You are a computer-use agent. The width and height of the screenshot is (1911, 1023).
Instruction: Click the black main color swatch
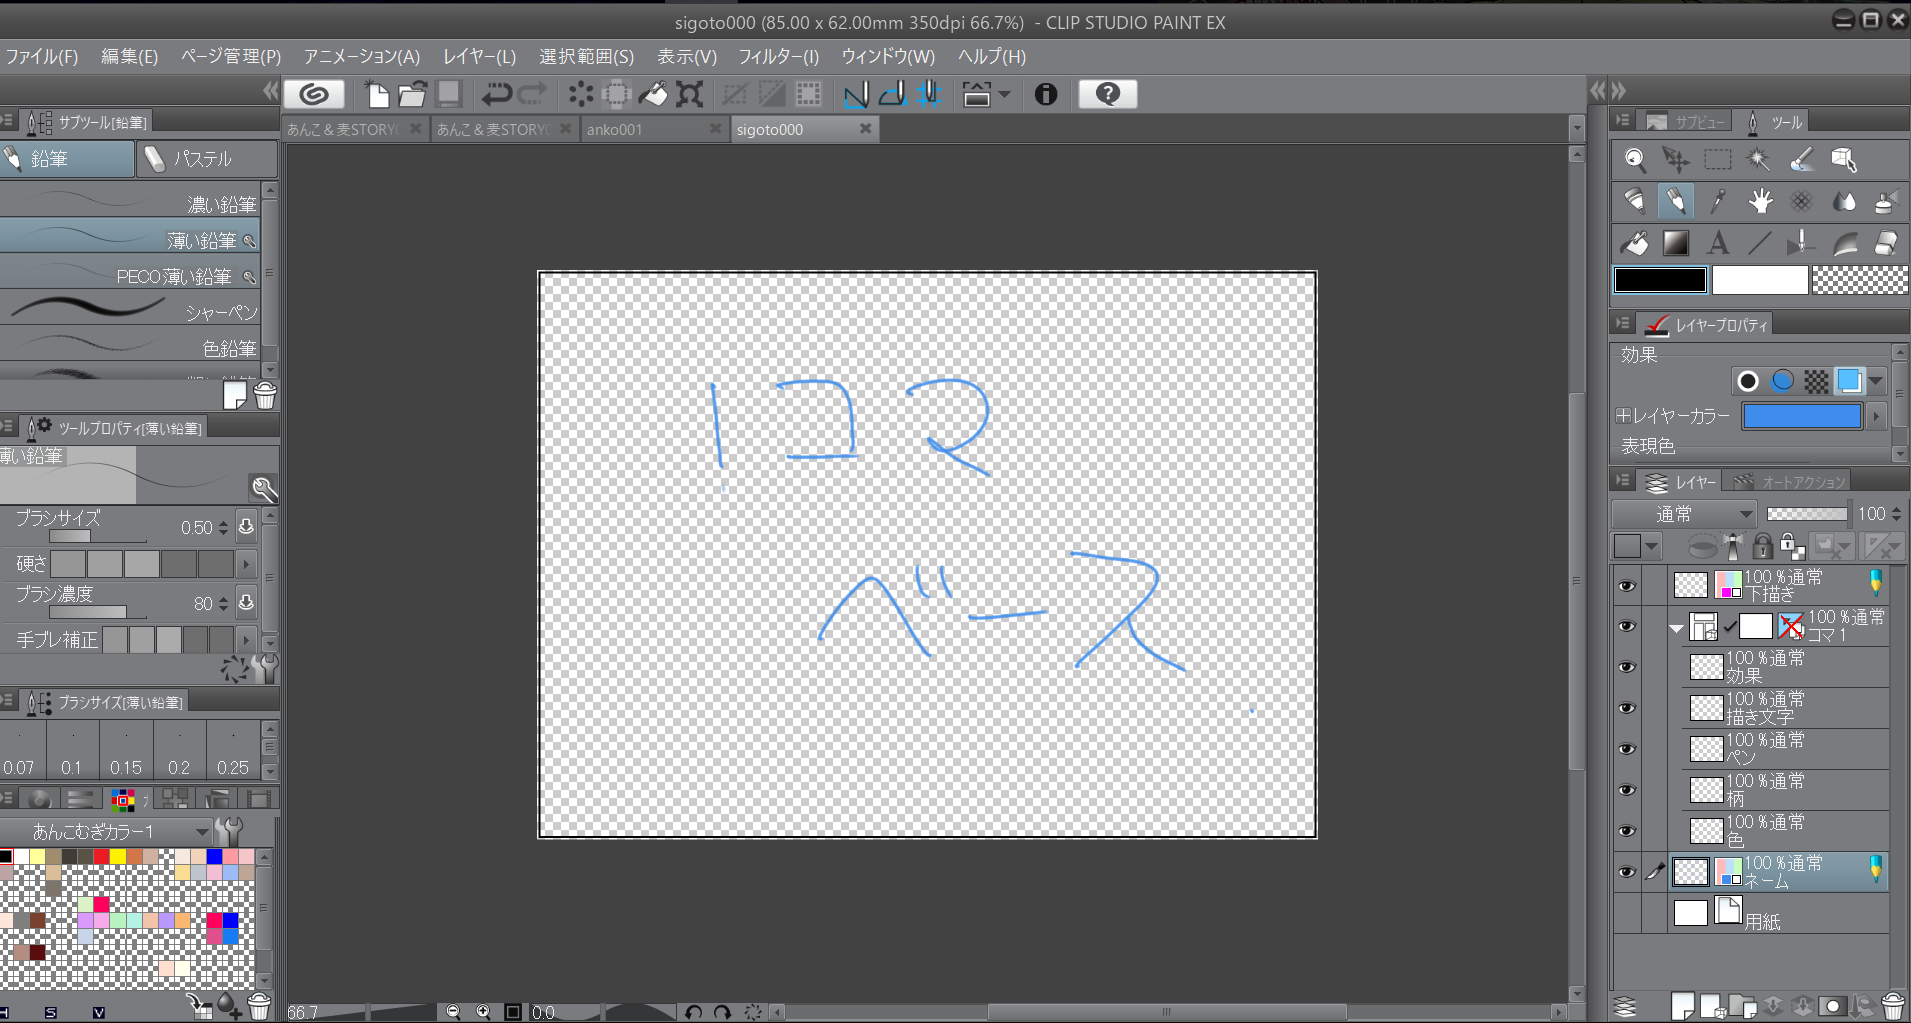coord(1660,280)
